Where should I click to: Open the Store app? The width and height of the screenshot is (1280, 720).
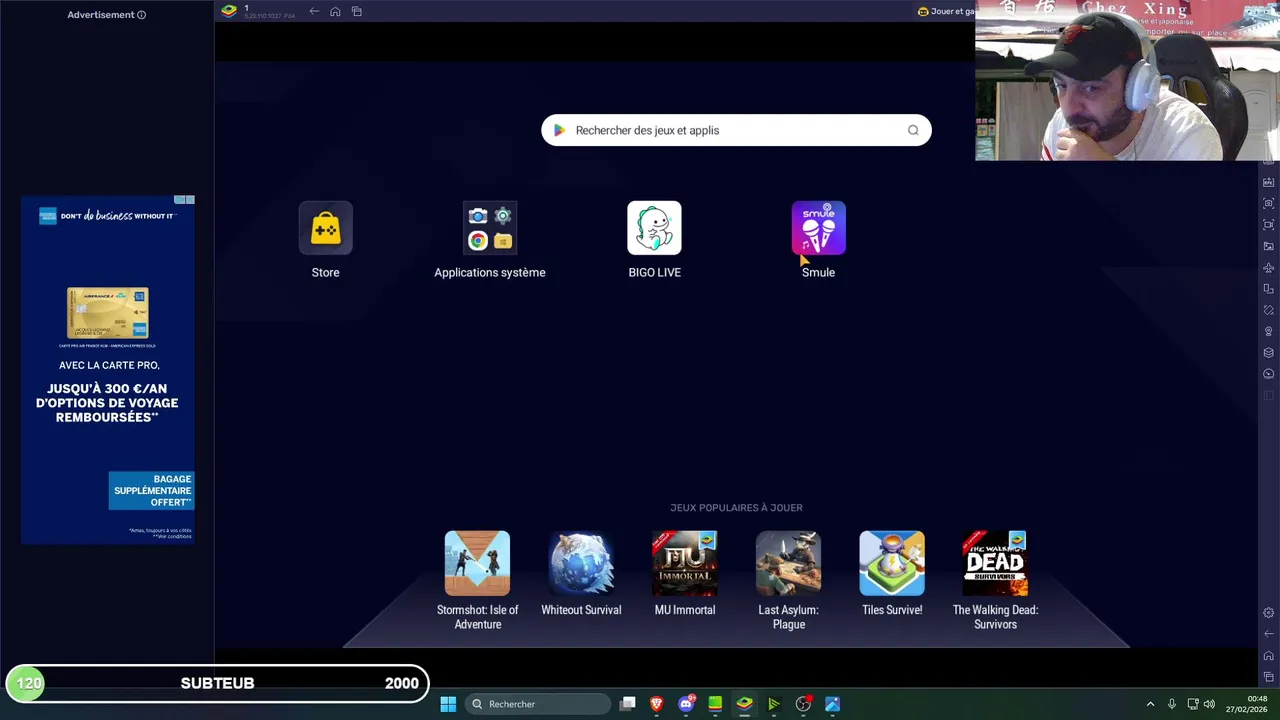pos(325,229)
